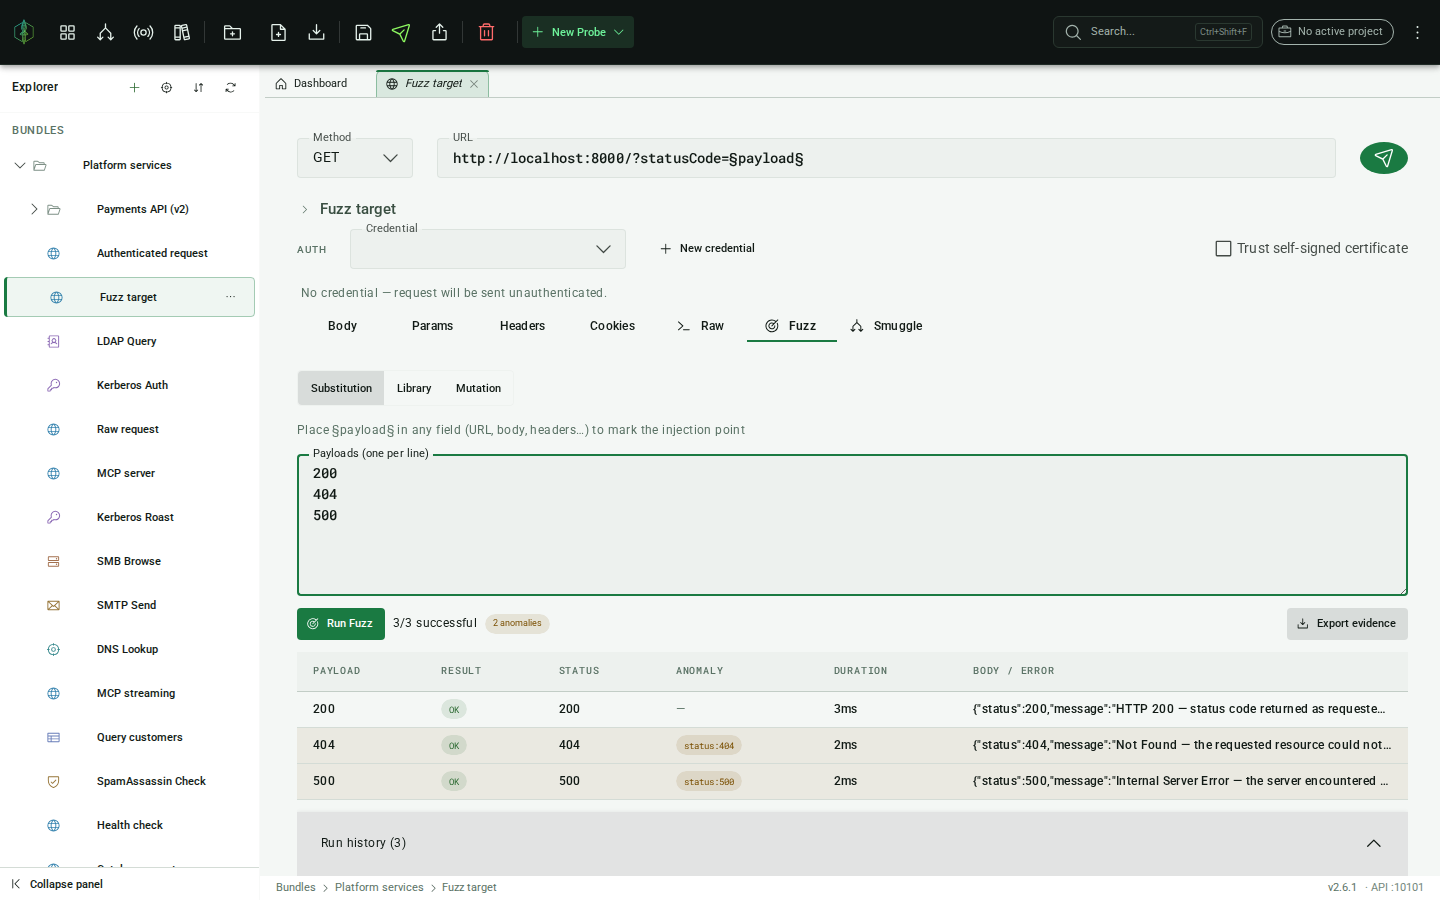Image resolution: width=1440 pixels, height=900 pixels.
Task: Open the New Probe dropdown
Action: [x=578, y=32]
